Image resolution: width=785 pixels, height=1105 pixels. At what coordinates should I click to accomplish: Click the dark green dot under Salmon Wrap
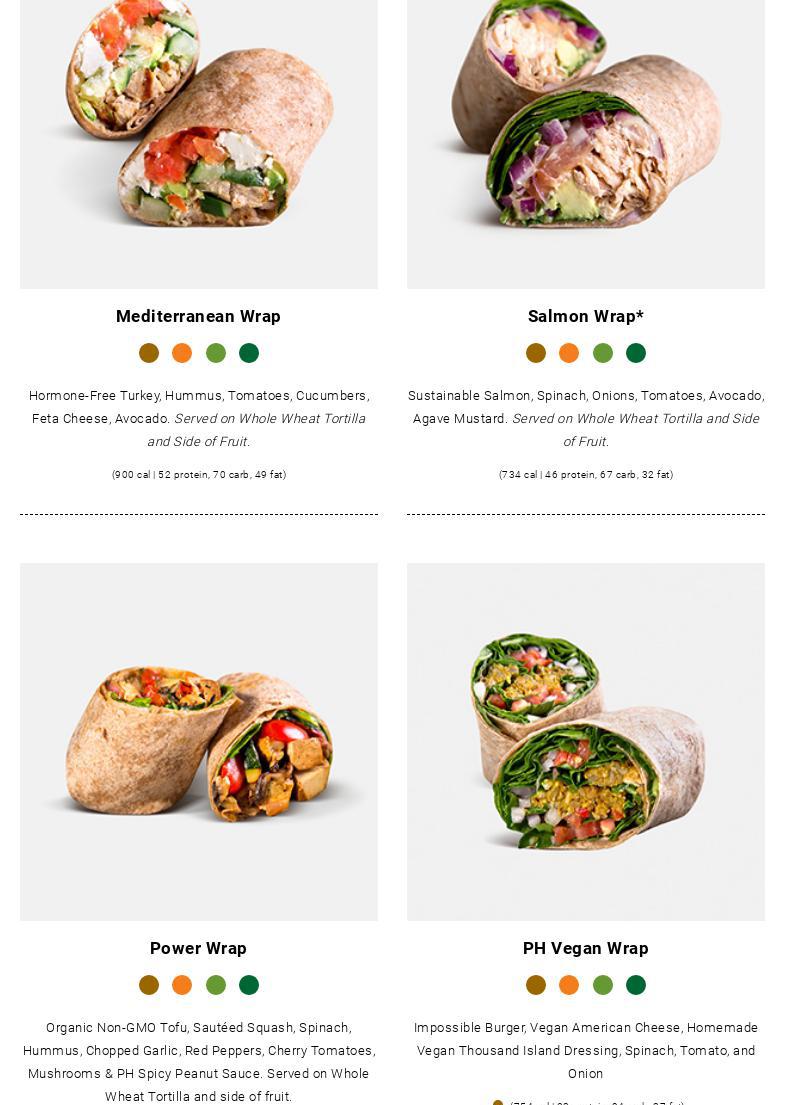[636, 353]
